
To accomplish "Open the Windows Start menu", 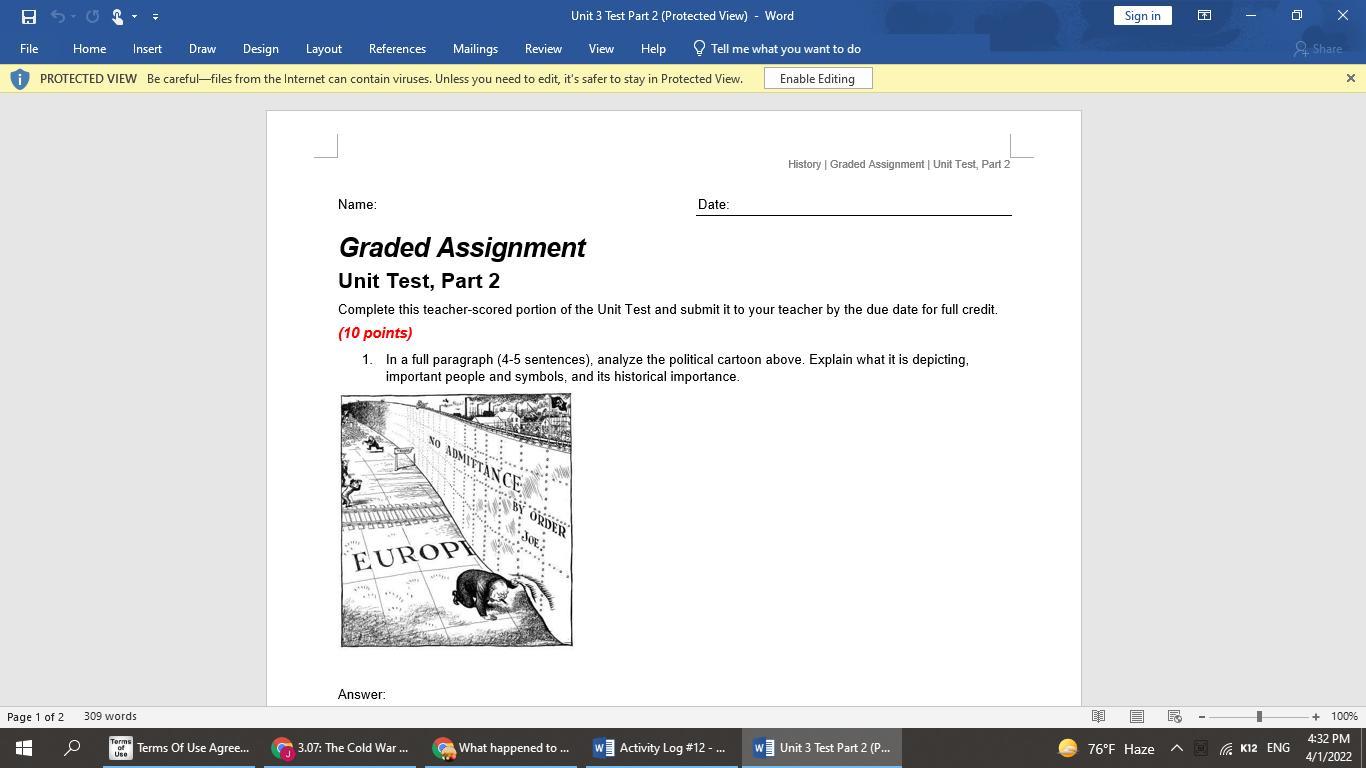I will coord(24,748).
